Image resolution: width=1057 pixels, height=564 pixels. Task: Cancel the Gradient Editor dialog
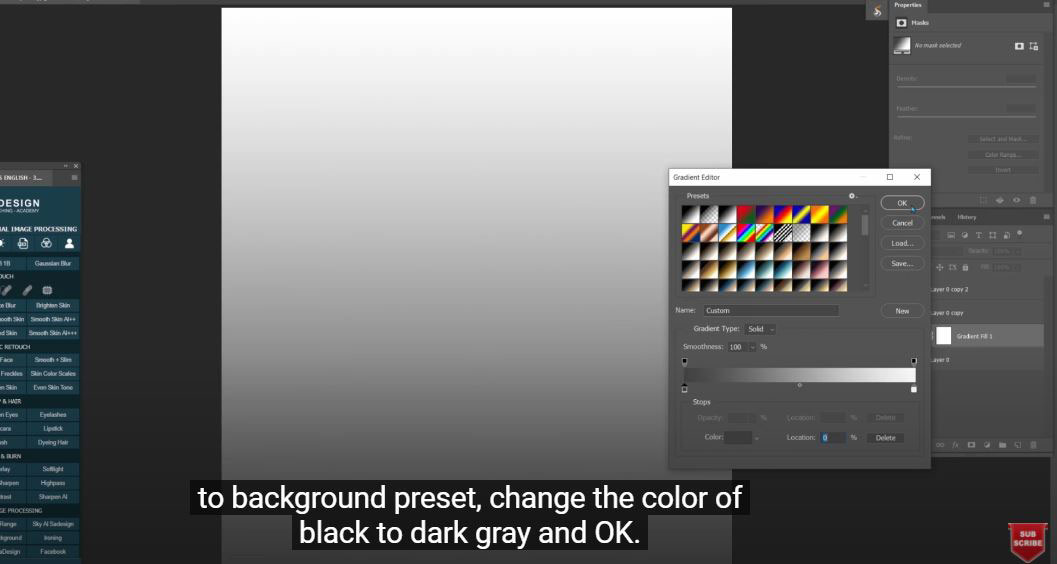pos(902,223)
